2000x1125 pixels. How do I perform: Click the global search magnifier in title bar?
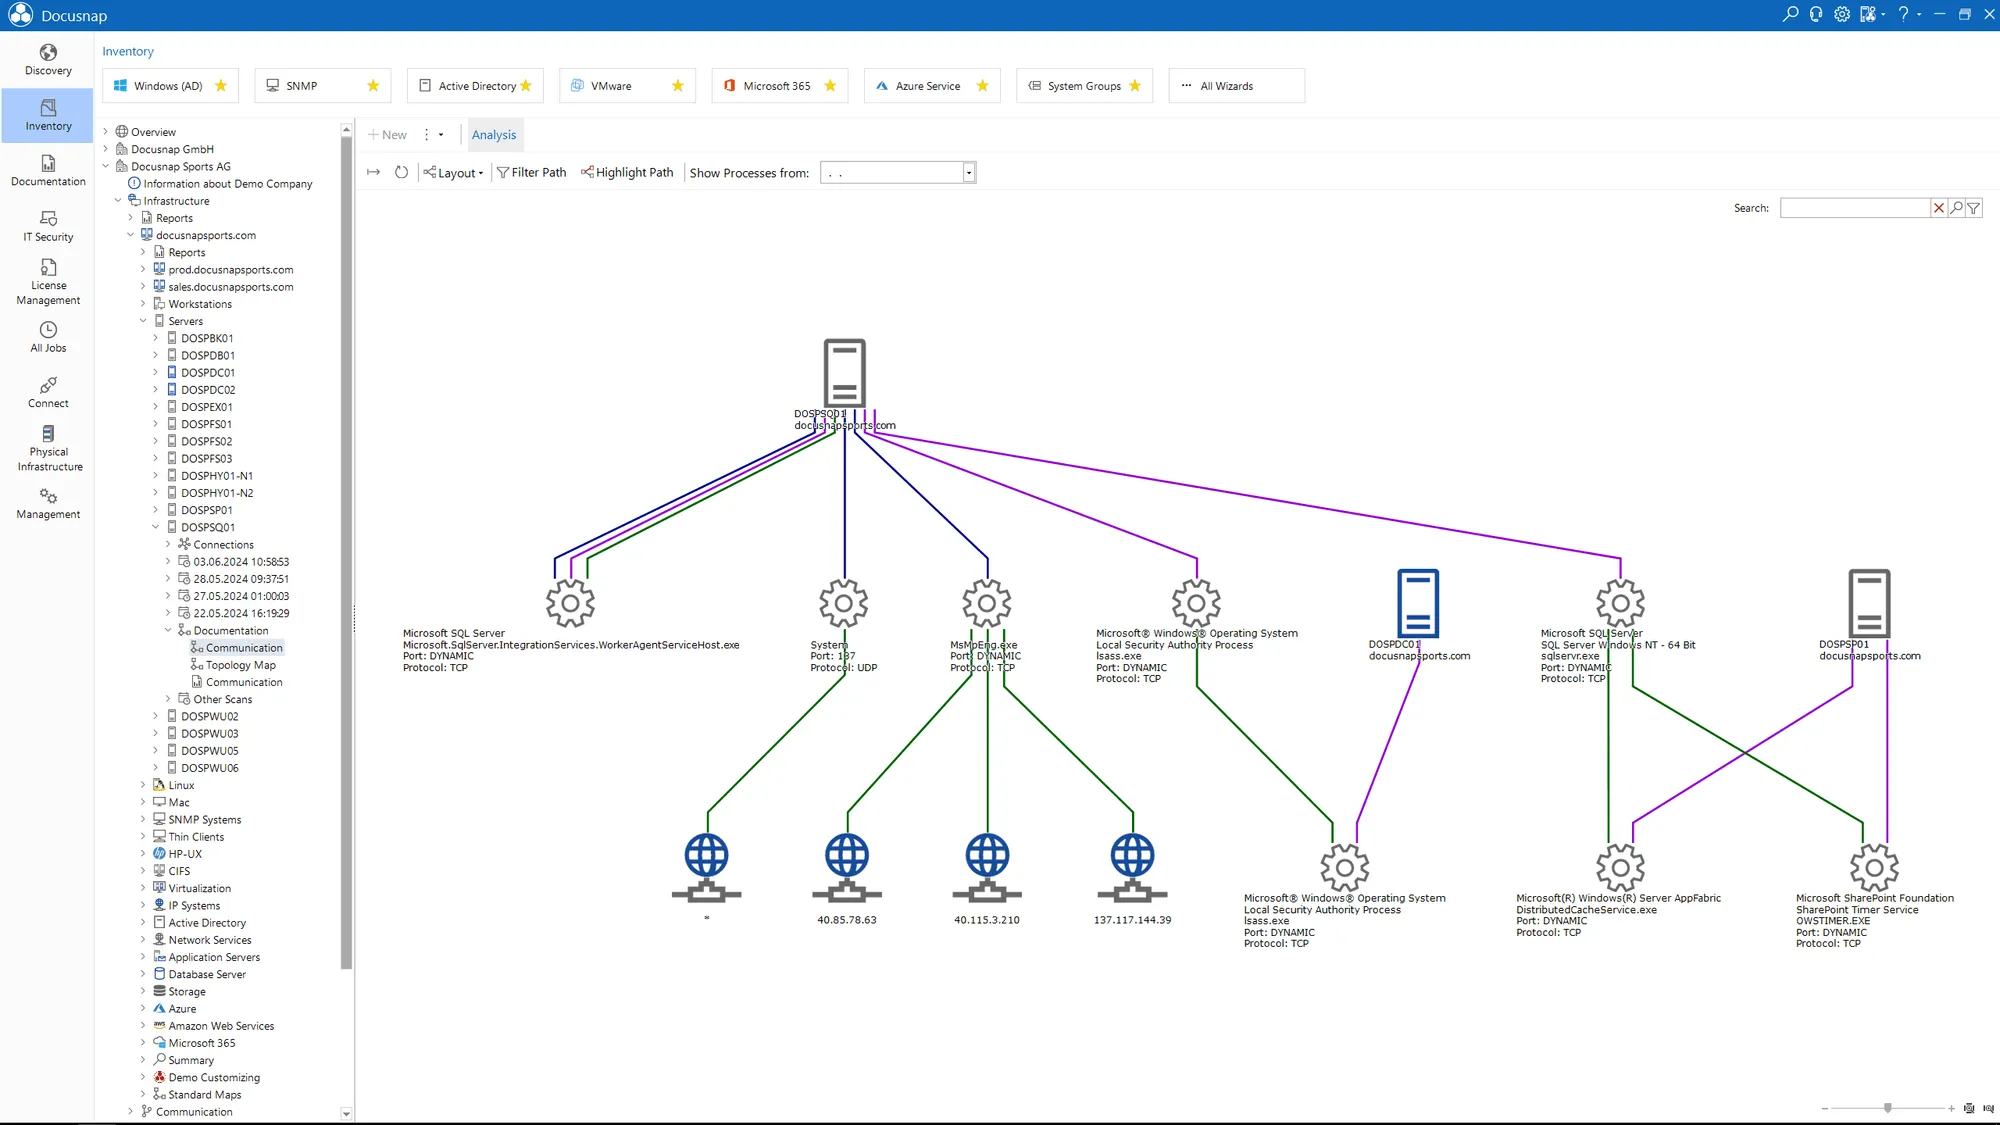coord(1790,14)
